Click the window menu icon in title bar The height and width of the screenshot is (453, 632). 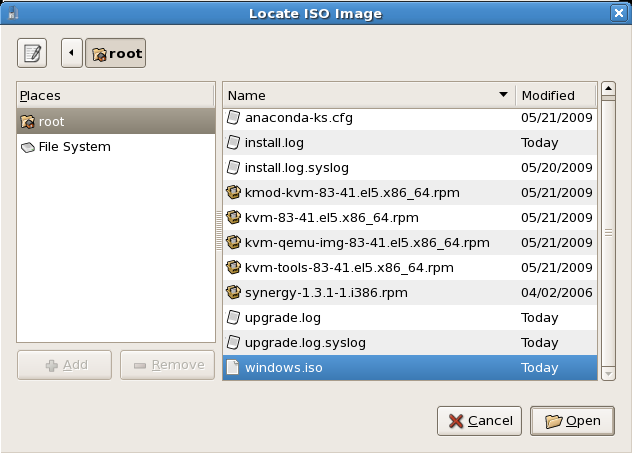click(x=13, y=13)
